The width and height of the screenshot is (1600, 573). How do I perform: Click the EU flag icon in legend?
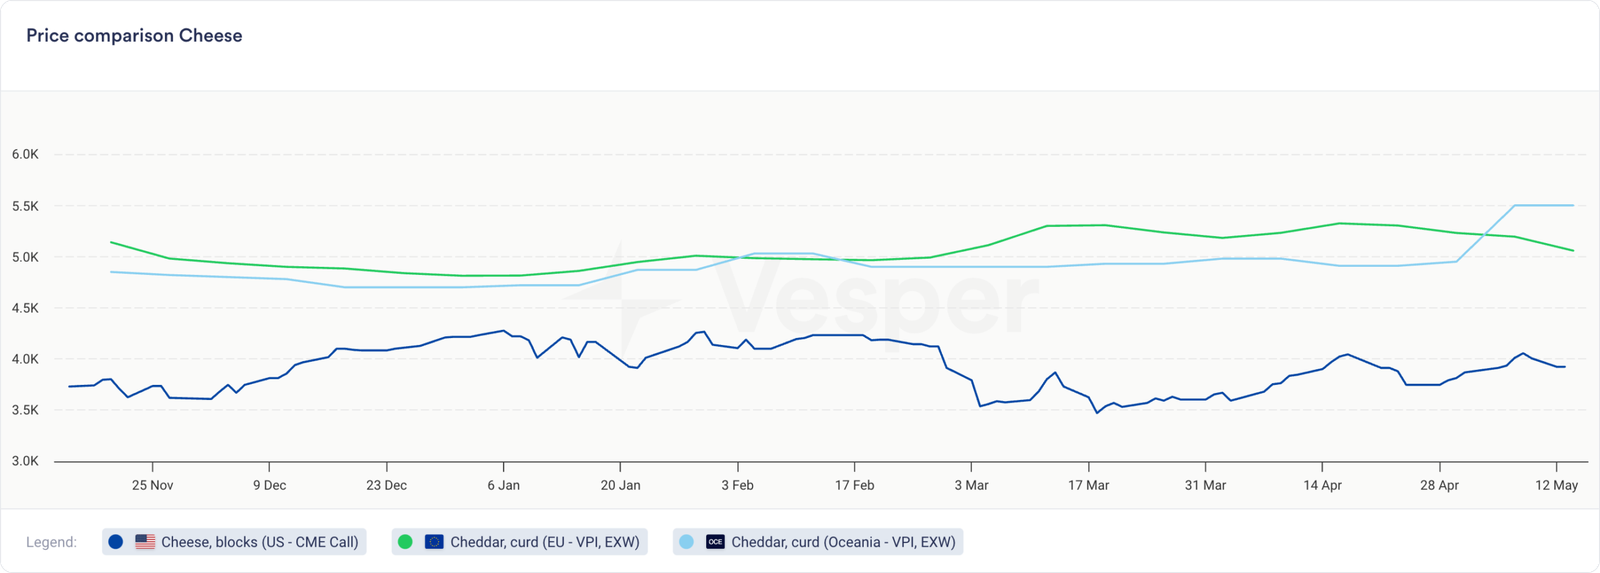pos(434,542)
